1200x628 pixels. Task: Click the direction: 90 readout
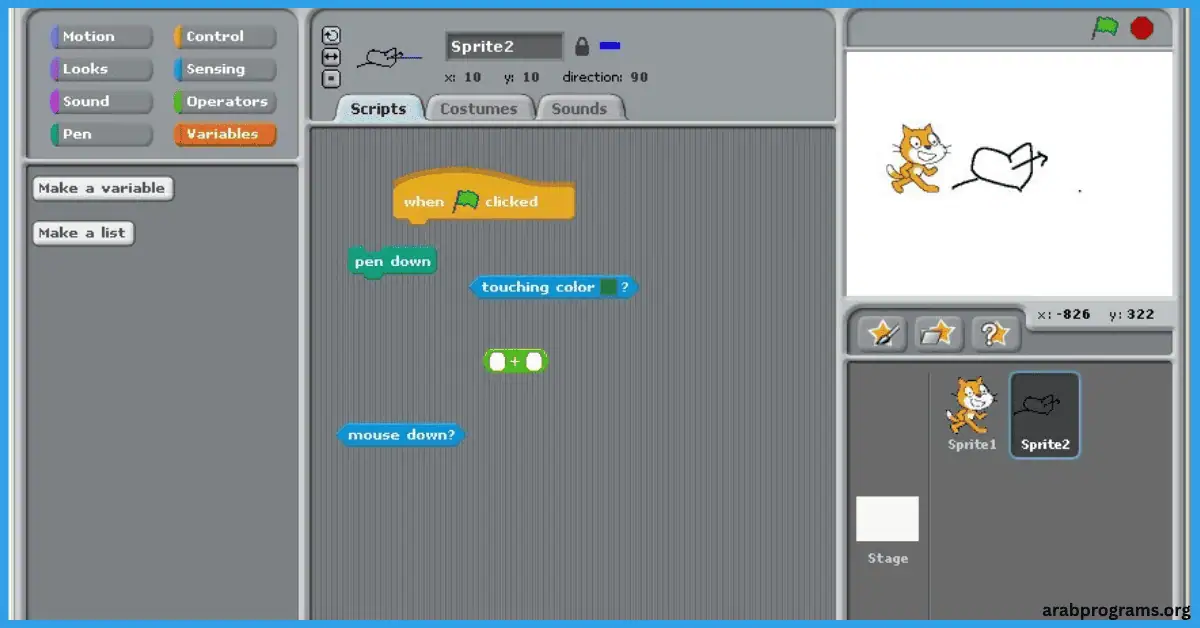[605, 77]
